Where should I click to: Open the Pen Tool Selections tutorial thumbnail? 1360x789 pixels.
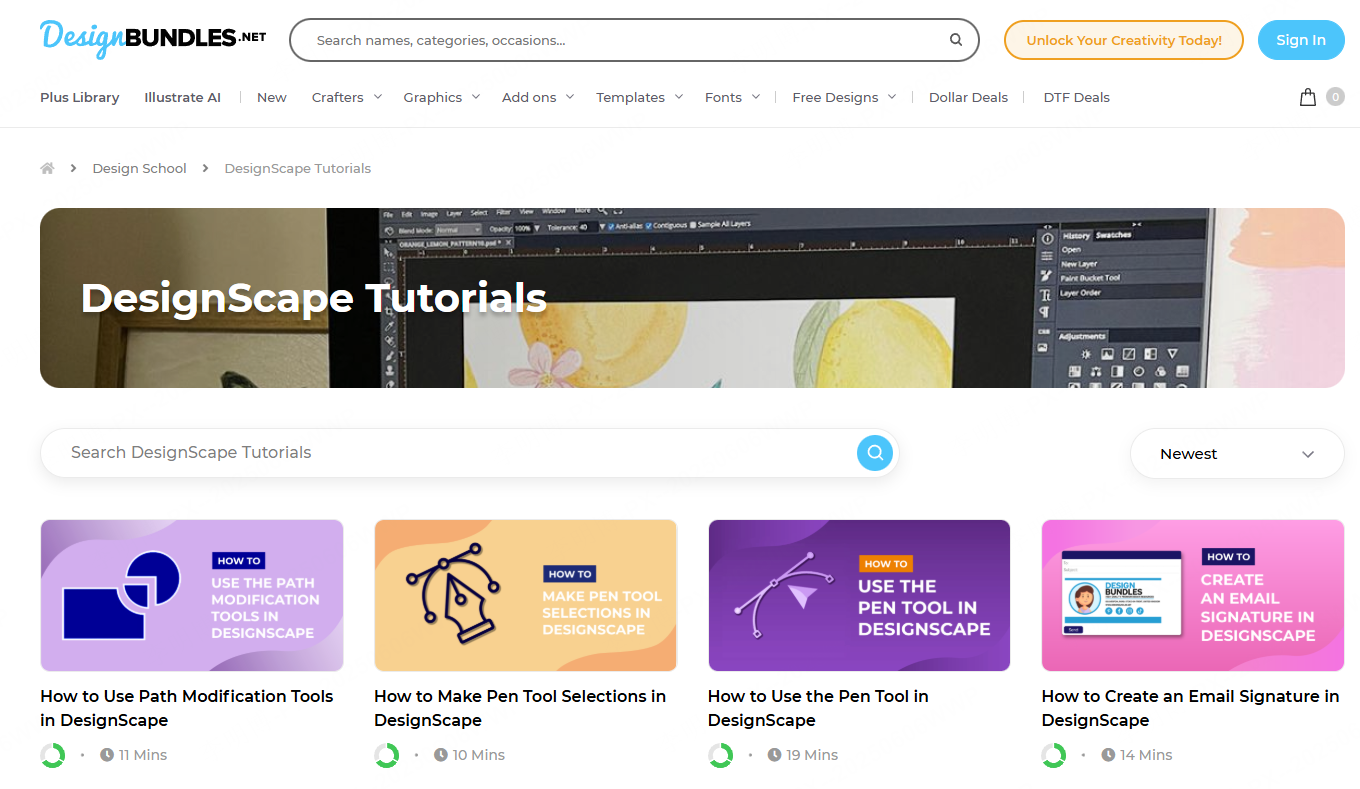525,595
